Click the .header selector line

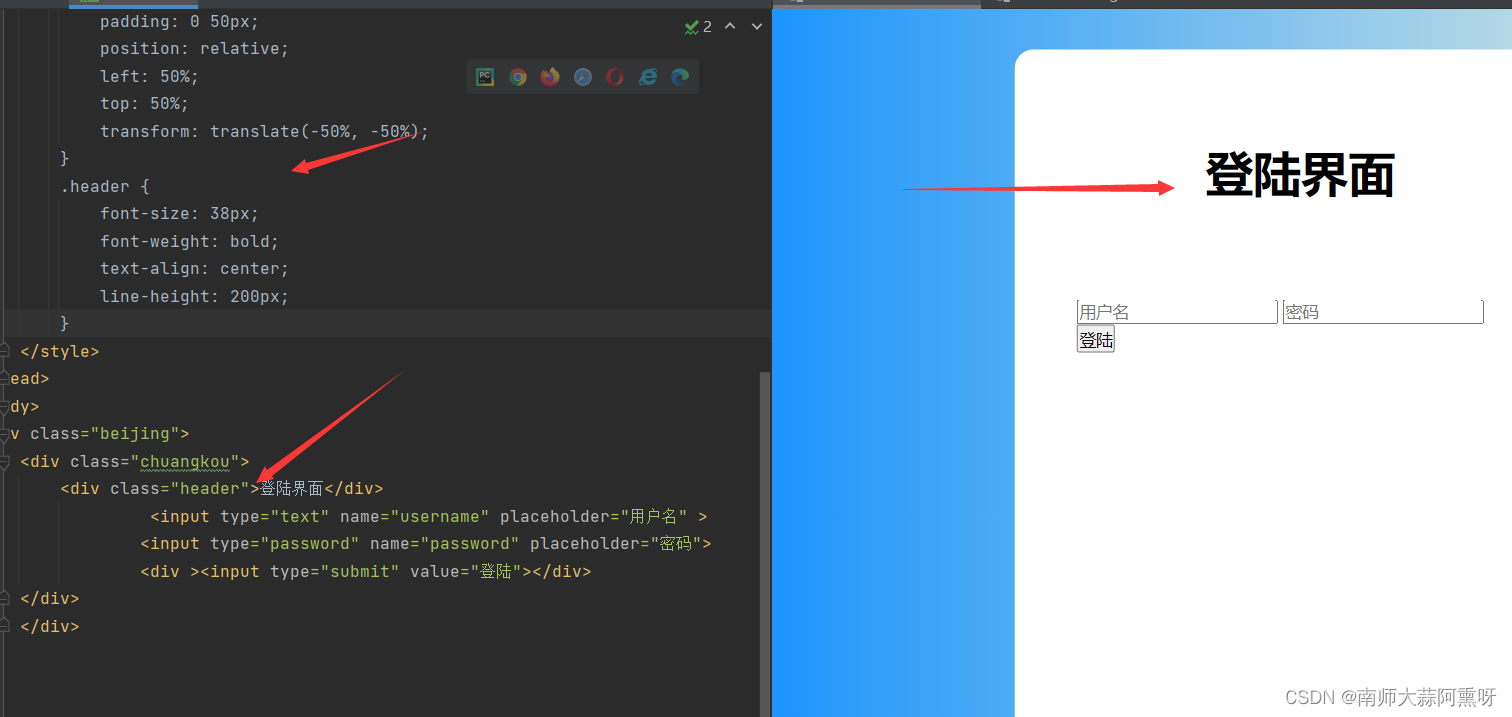[x=105, y=186]
